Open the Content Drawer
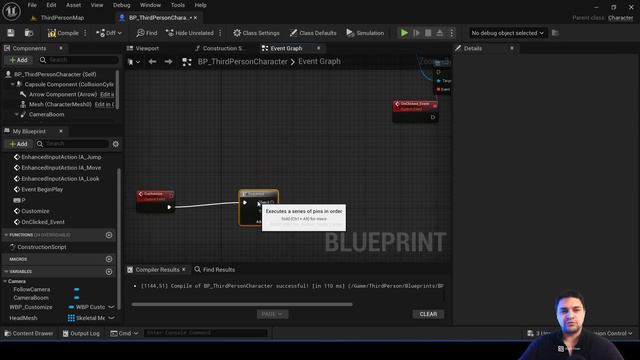 tap(29, 333)
